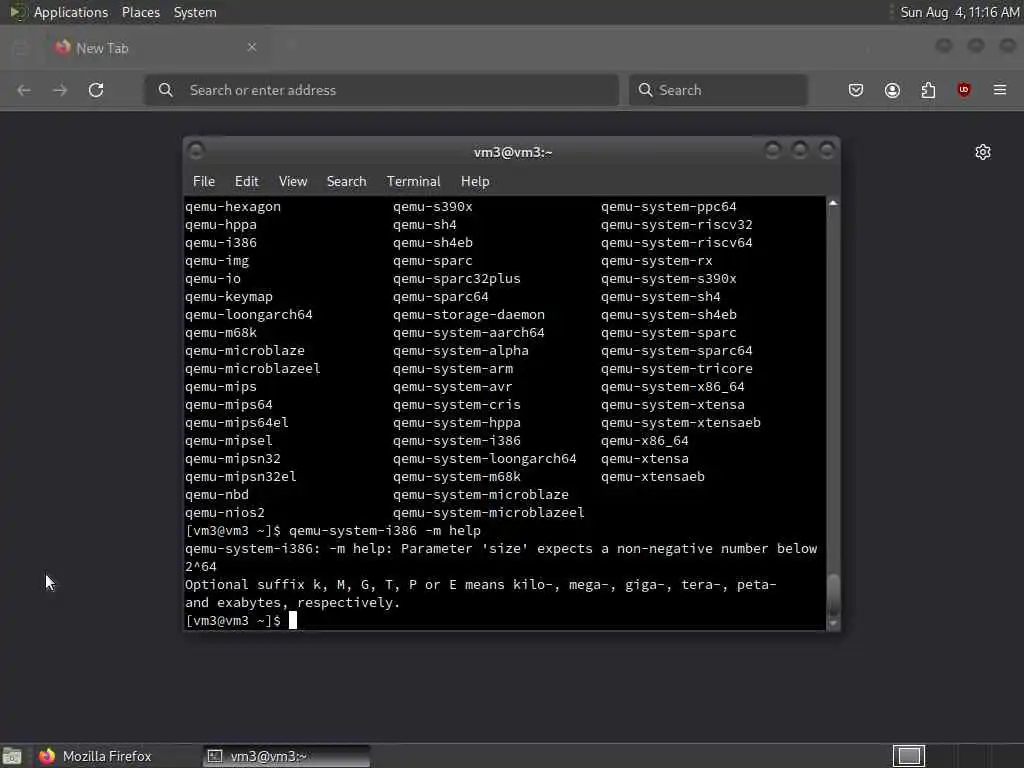Click qemu-system-riscv64 in the listing
The height and width of the screenshot is (768, 1024).
(x=677, y=242)
